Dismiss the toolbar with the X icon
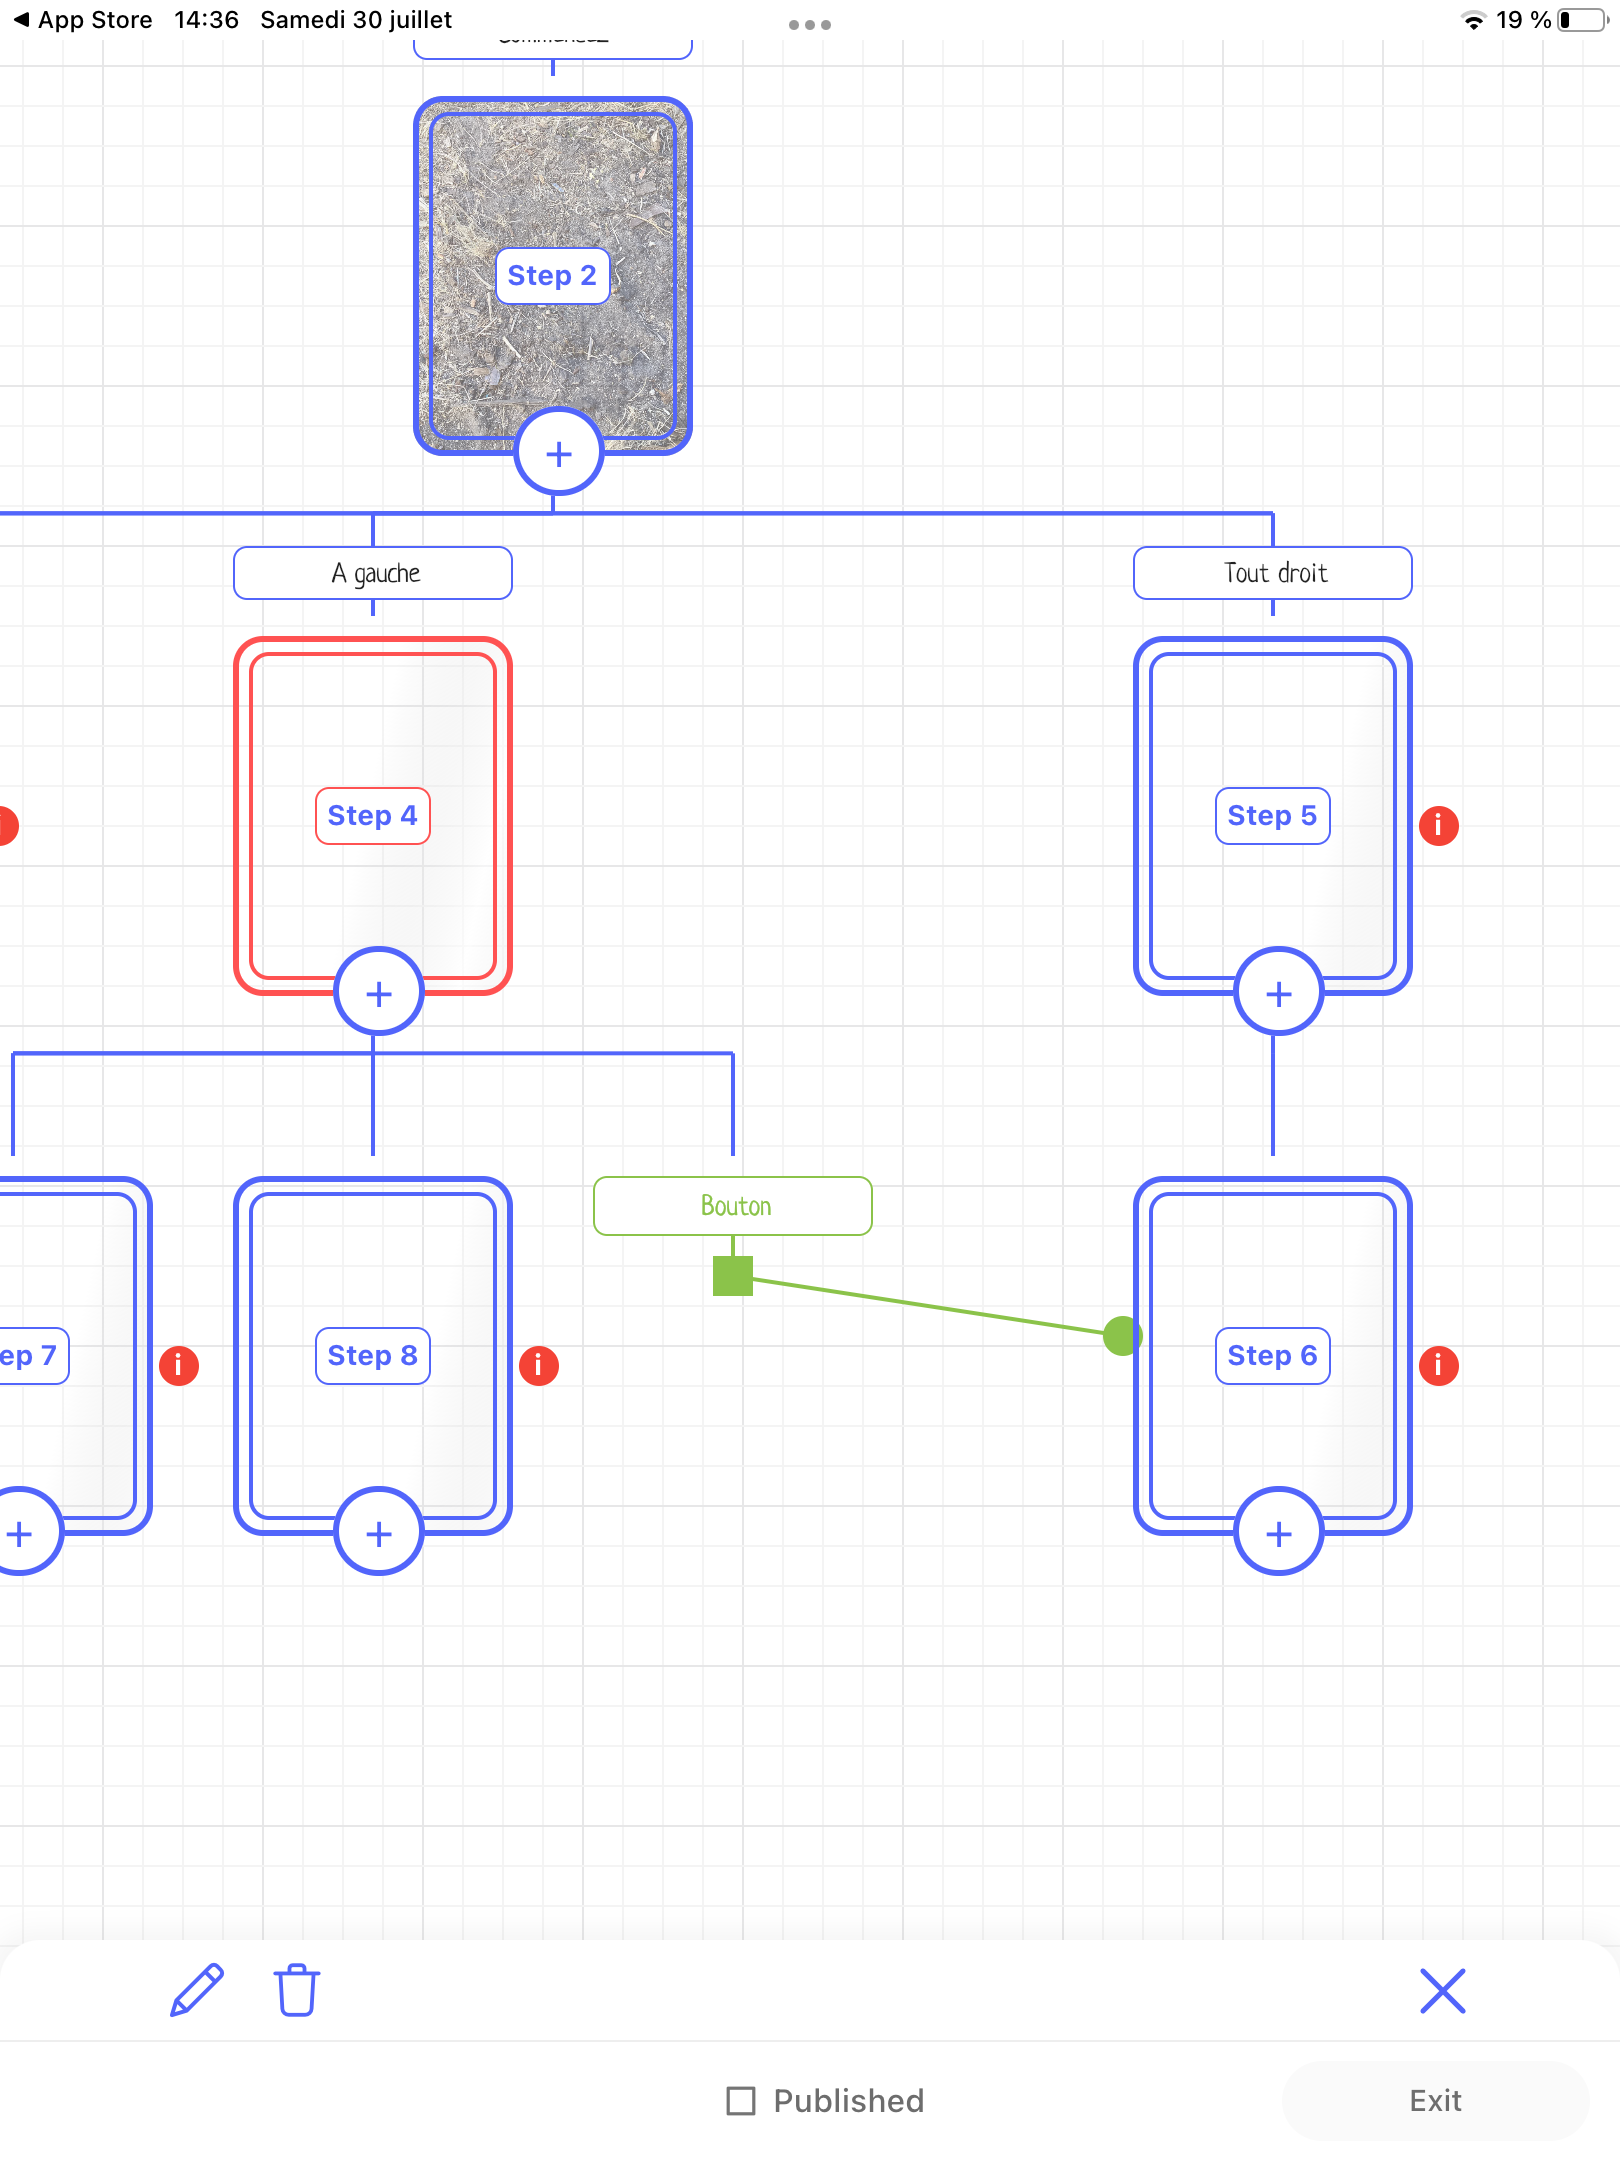Viewport: 1620px width, 2160px height. coord(1442,1990)
